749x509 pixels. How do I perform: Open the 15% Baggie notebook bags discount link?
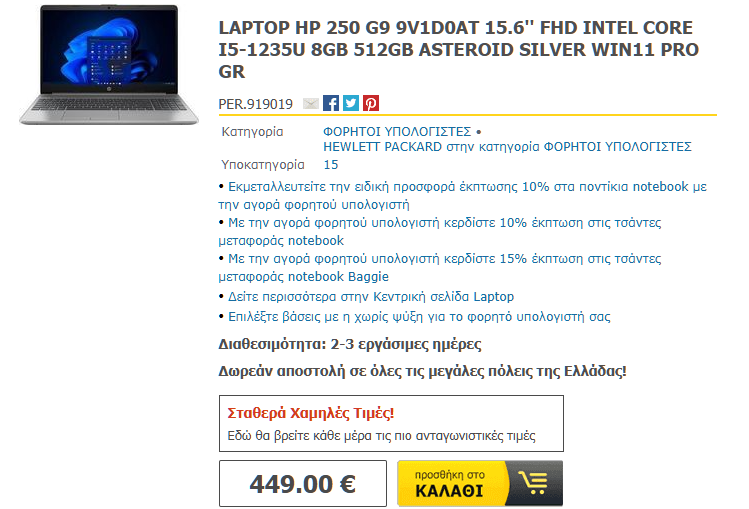(439, 267)
